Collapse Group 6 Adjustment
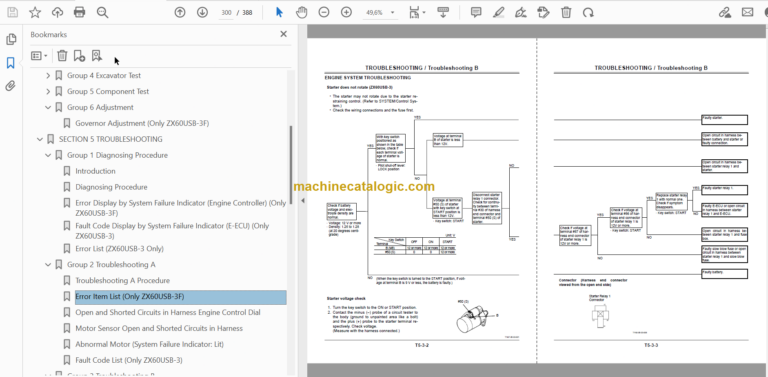This screenshot has height=377, width=768. point(48,107)
